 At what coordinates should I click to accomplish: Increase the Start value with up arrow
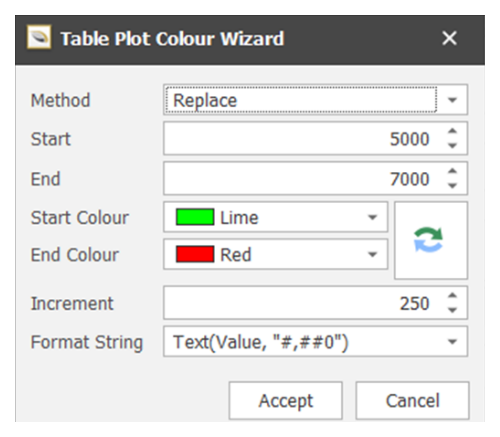click(x=452, y=131)
